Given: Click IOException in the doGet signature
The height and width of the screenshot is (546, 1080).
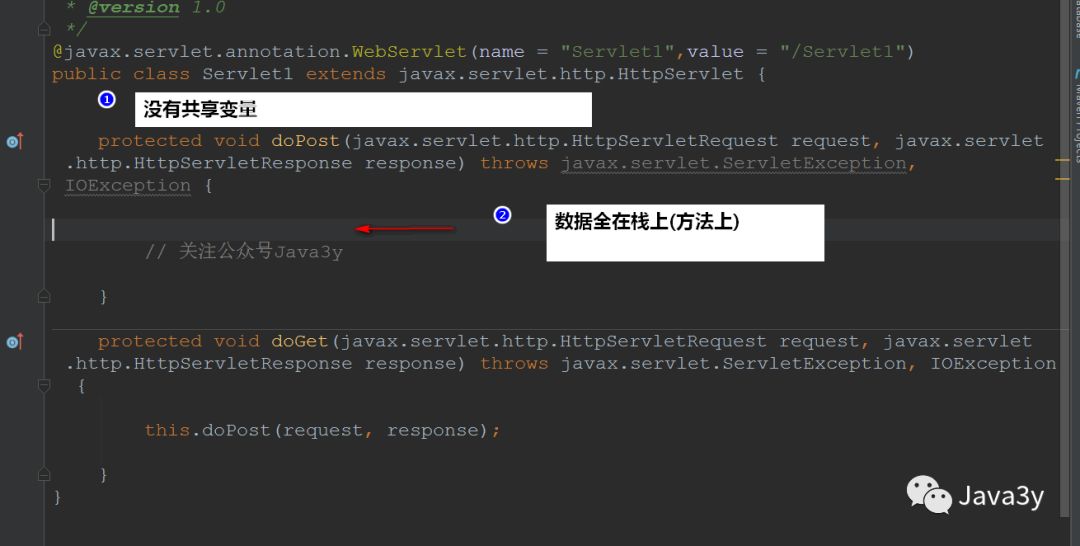Looking at the screenshot, I should click(993, 364).
